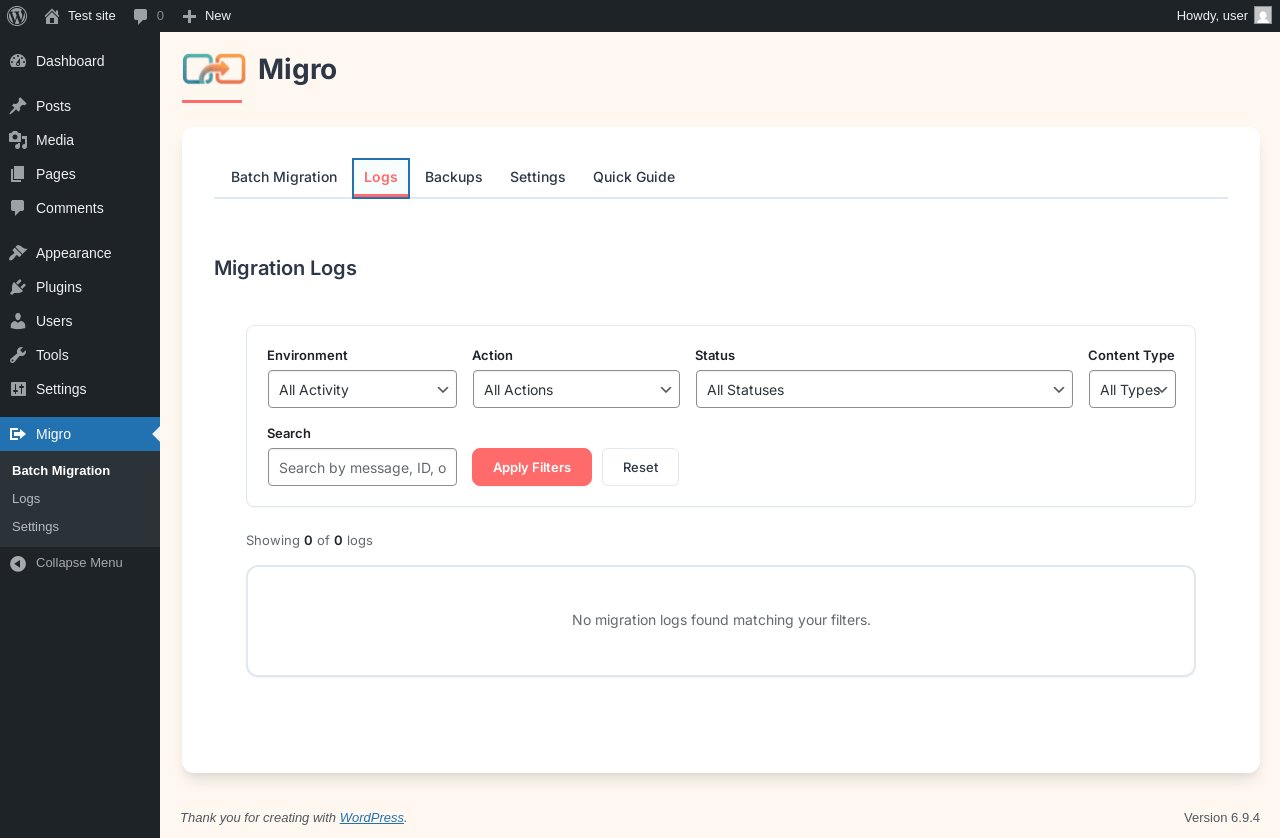1280x838 pixels.
Task: Open the Appearance menu item
Action: pyautogui.click(x=80, y=253)
